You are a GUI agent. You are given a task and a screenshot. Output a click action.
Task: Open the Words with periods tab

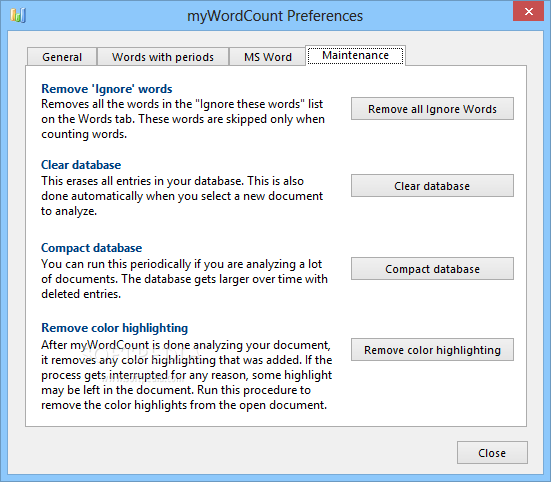[x=163, y=57]
